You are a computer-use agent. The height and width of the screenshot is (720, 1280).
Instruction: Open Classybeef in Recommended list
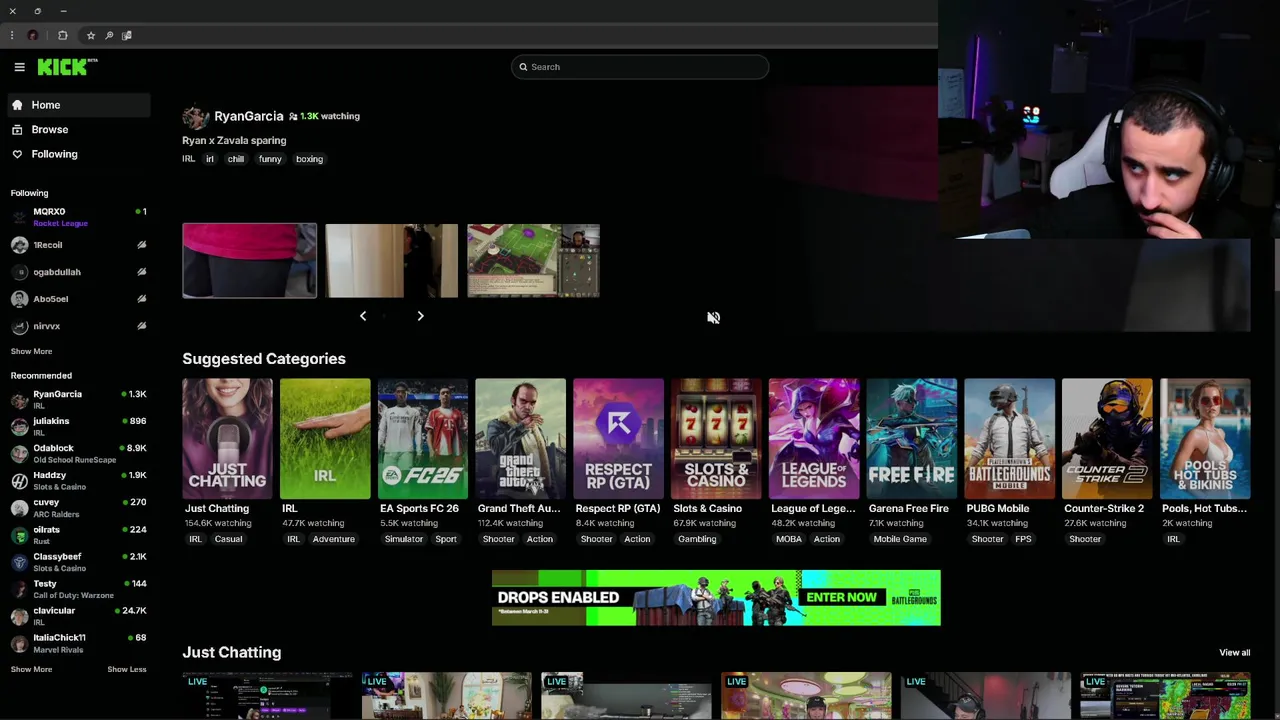(79, 561)
